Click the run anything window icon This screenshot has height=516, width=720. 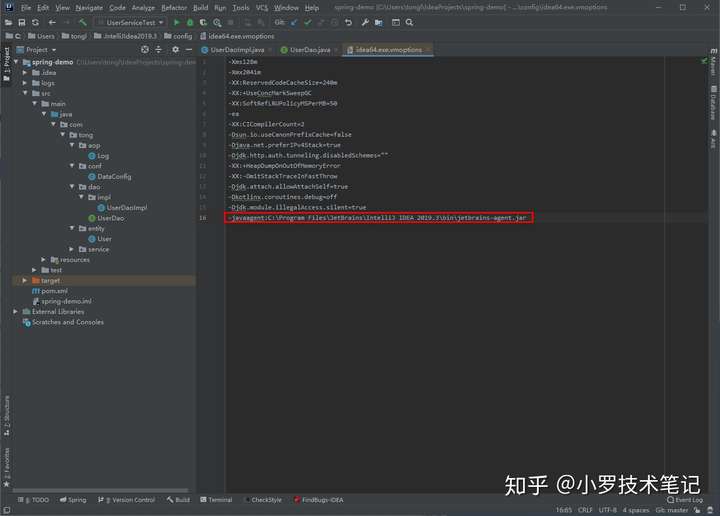[x=395, y=22]
